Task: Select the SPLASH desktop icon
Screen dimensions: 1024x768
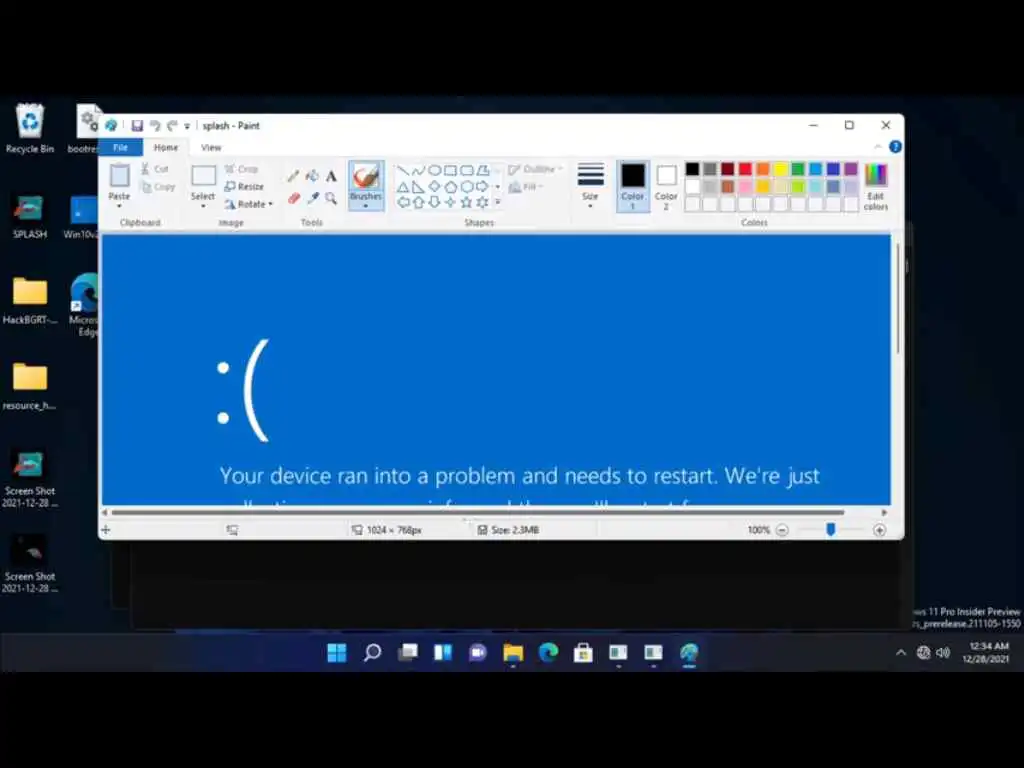Action: click(x=30, y=217)
